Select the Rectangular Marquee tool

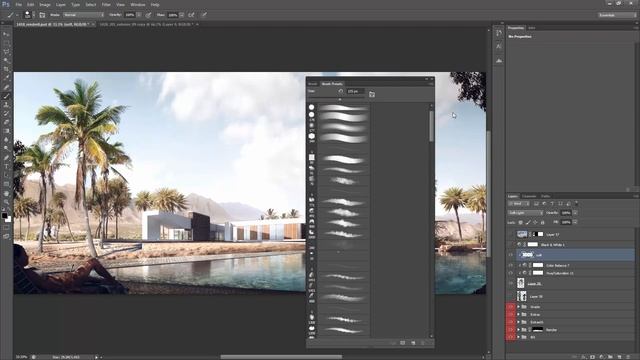[x=6, y=43]
